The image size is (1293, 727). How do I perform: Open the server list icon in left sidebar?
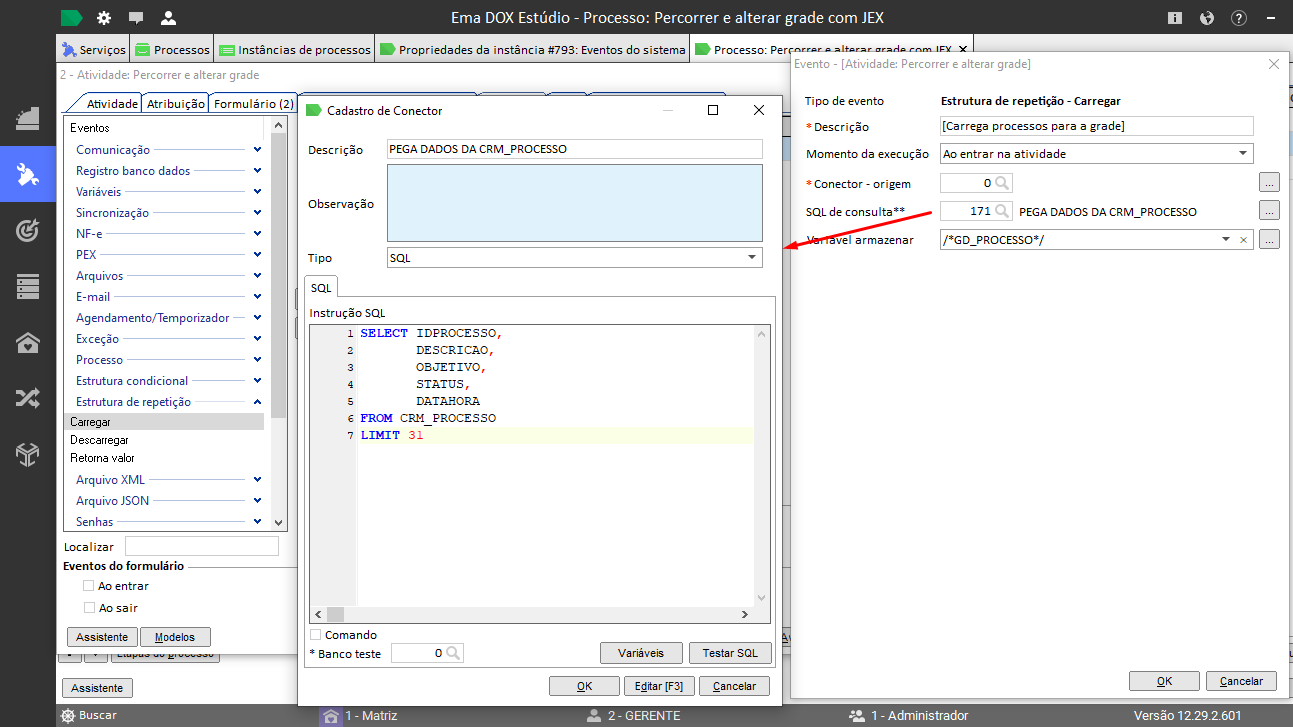tap(28, 287)
